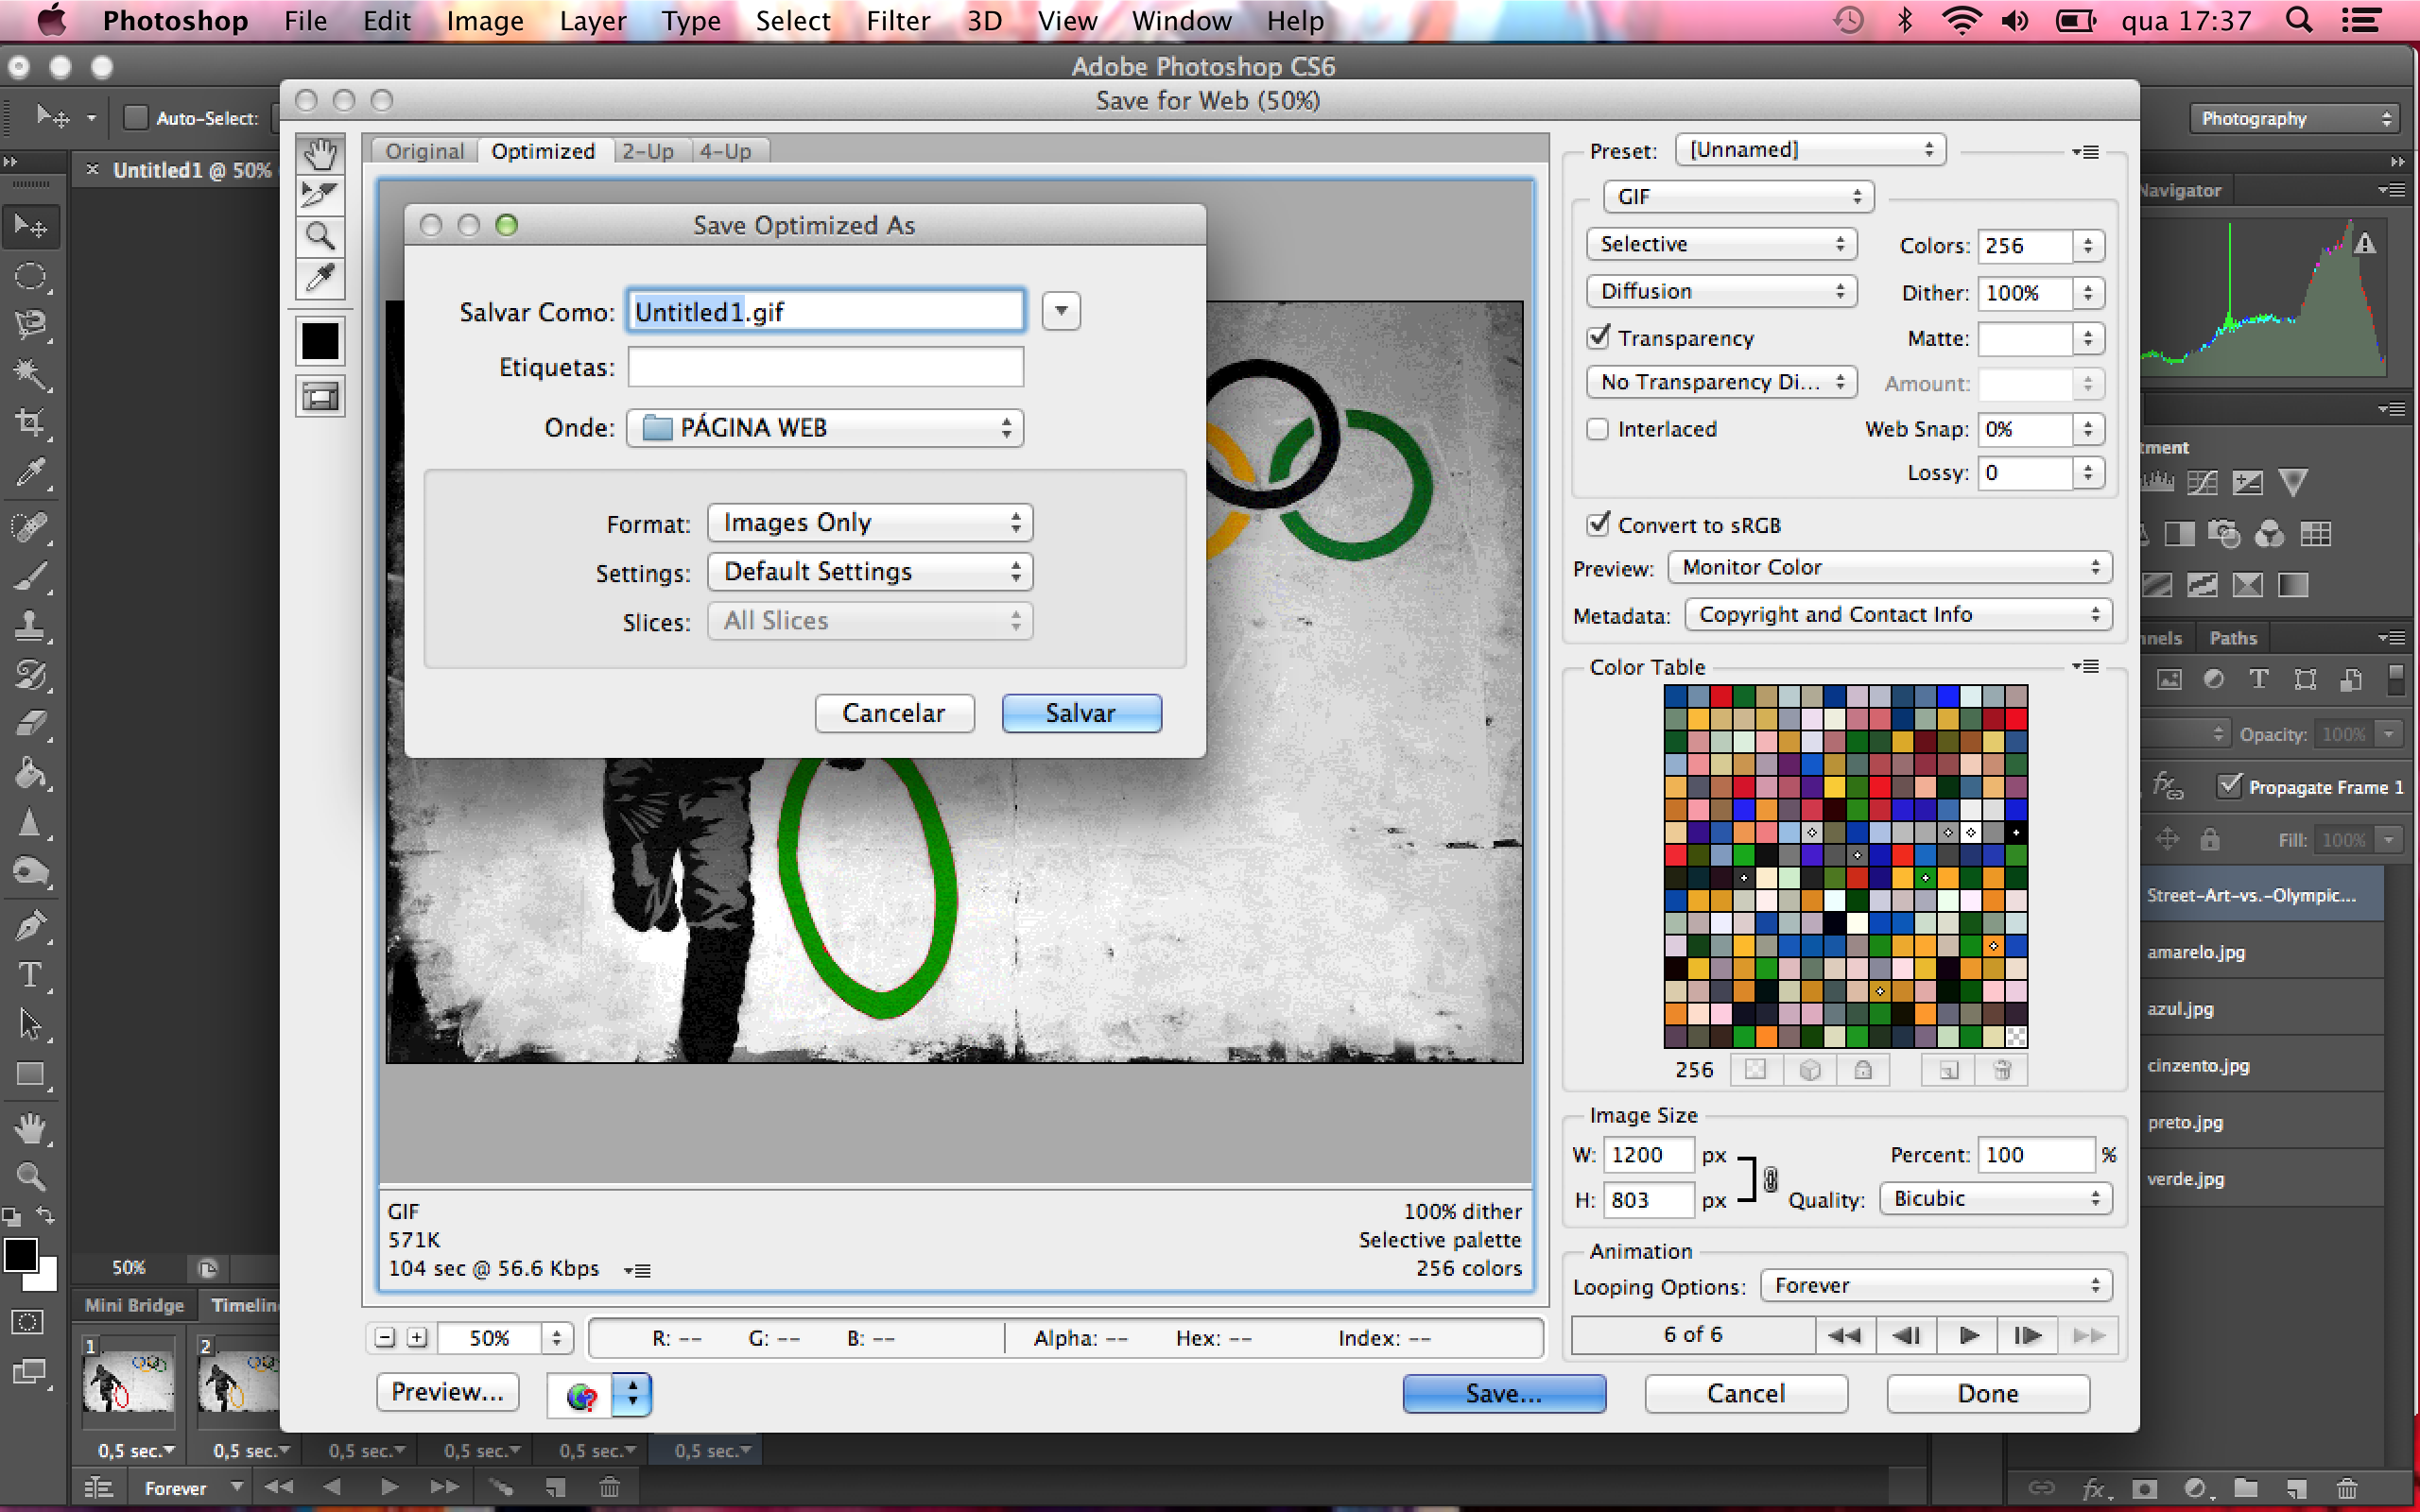This screenshot has height=1512, width=2420.
Task: Switch to the 4-Up tab
Action: (x=726, y=151)
